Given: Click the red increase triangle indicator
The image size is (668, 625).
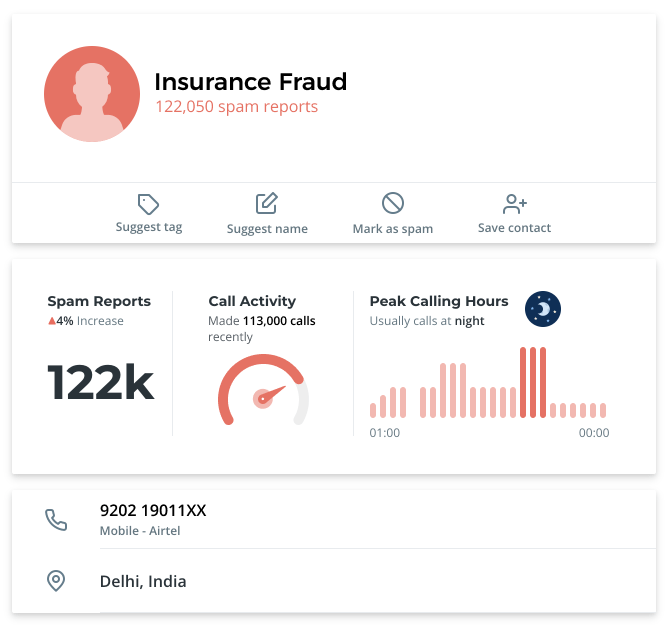Looking at the screenshot, I should pyautogui.click(x=52, y=321).
